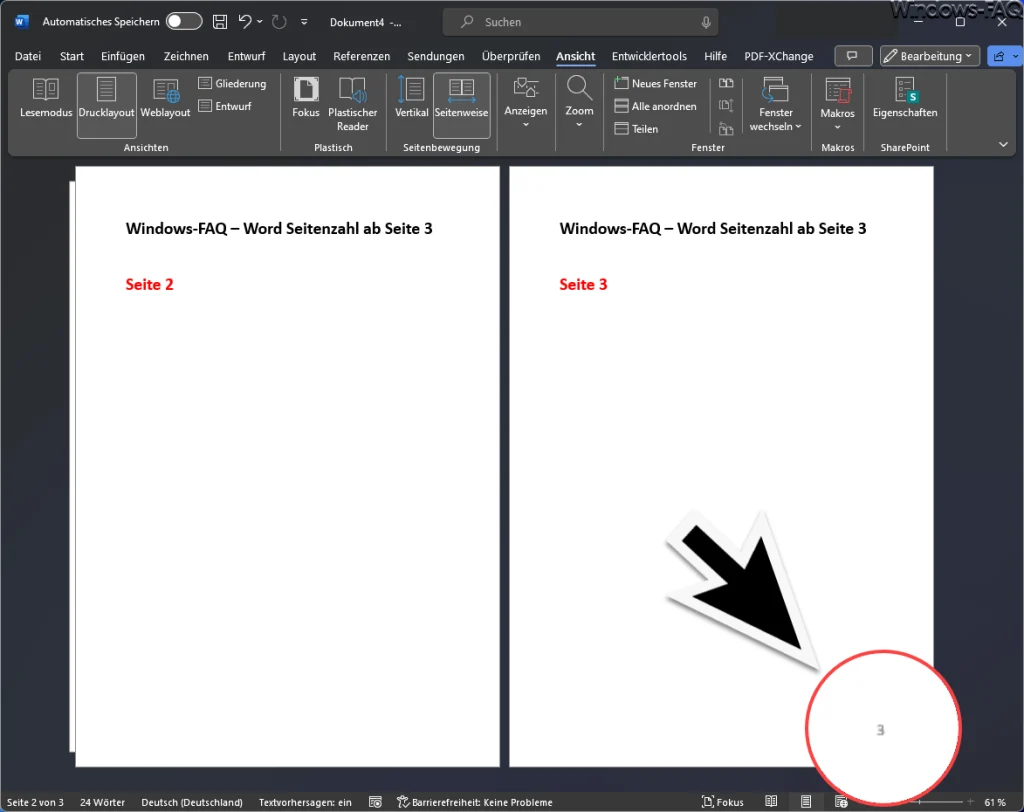Click "Seite 2 von 3" in status bar
The width and height of the screenshot is (1024, 812).
pos(35,802)
